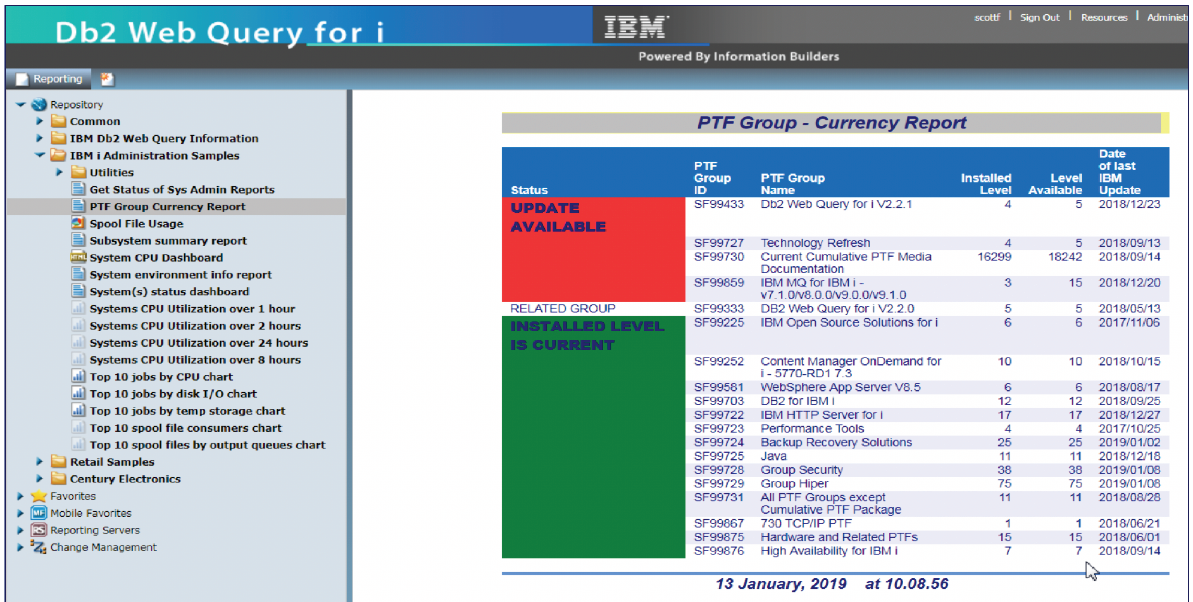Collapse the IBM i Administration Samples folder

[40, 156]
